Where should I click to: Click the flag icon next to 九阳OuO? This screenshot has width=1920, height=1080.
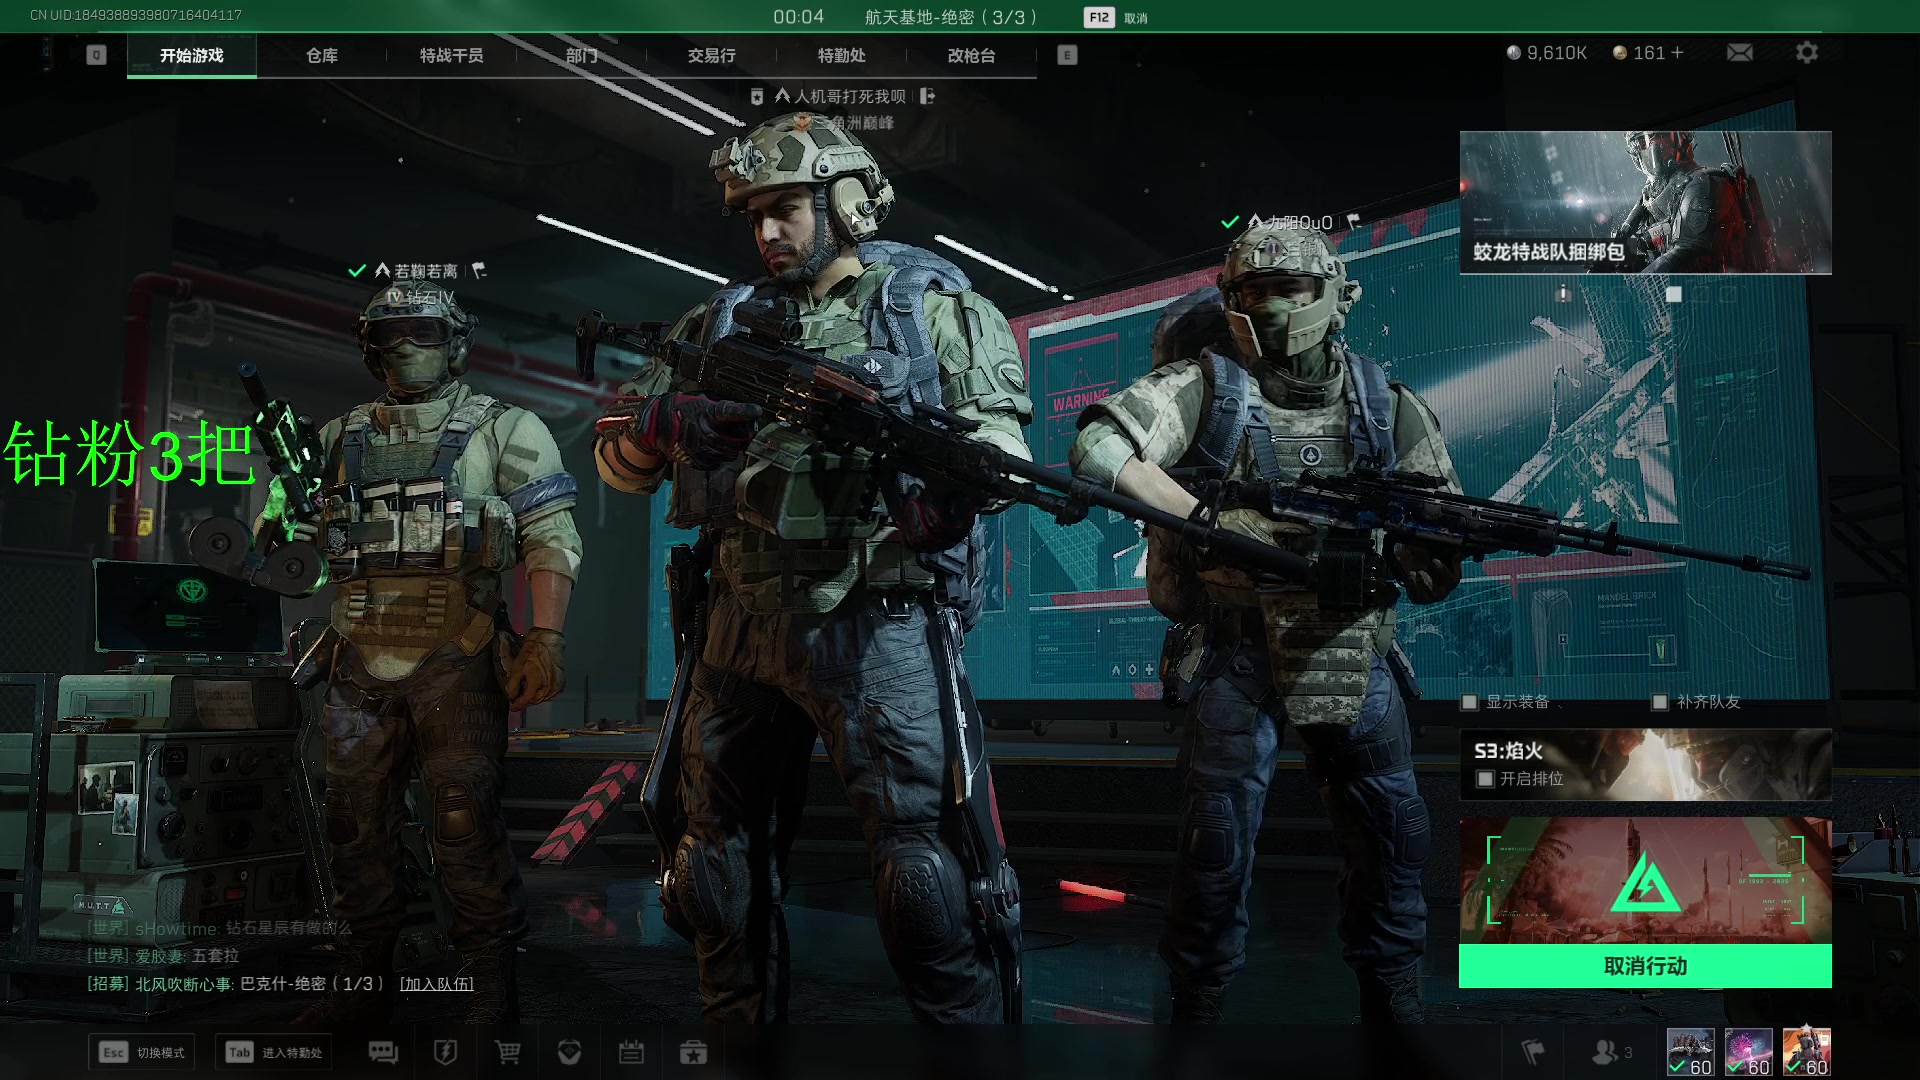[1353, 221]
